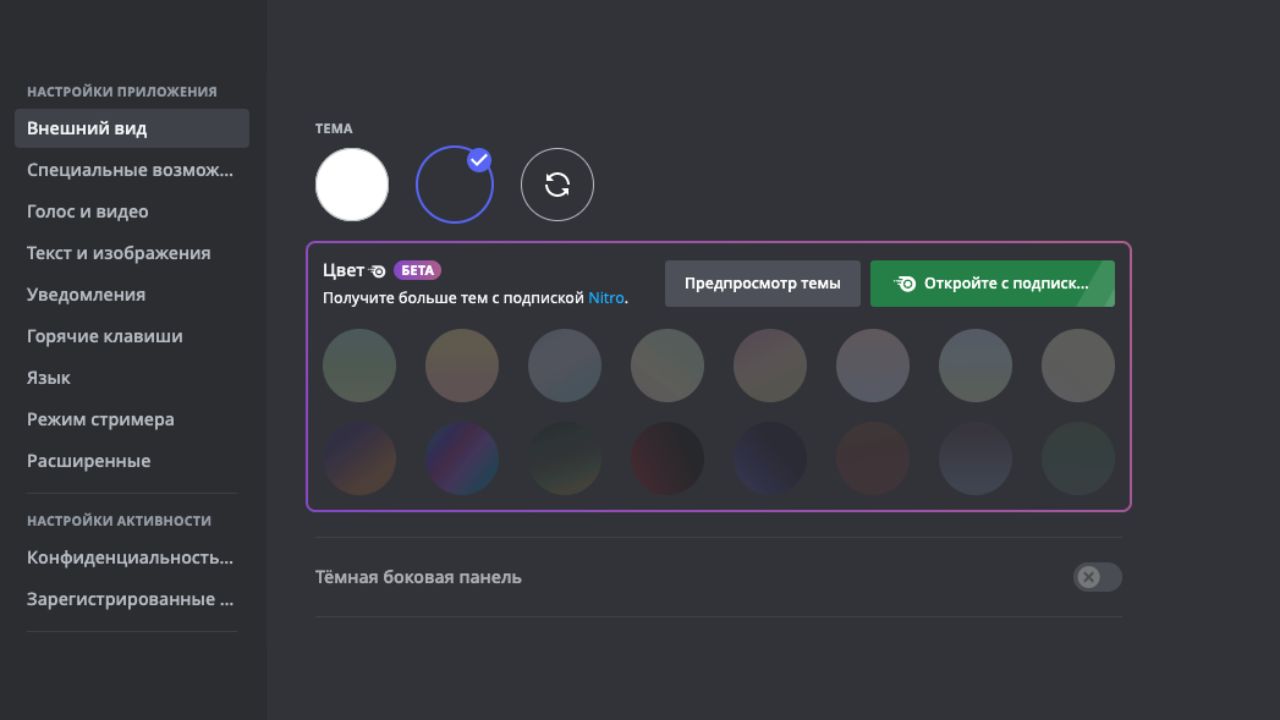
Task: Select the third color theme in bottom row
Action: pyautogui.click(x=565, y=458)
